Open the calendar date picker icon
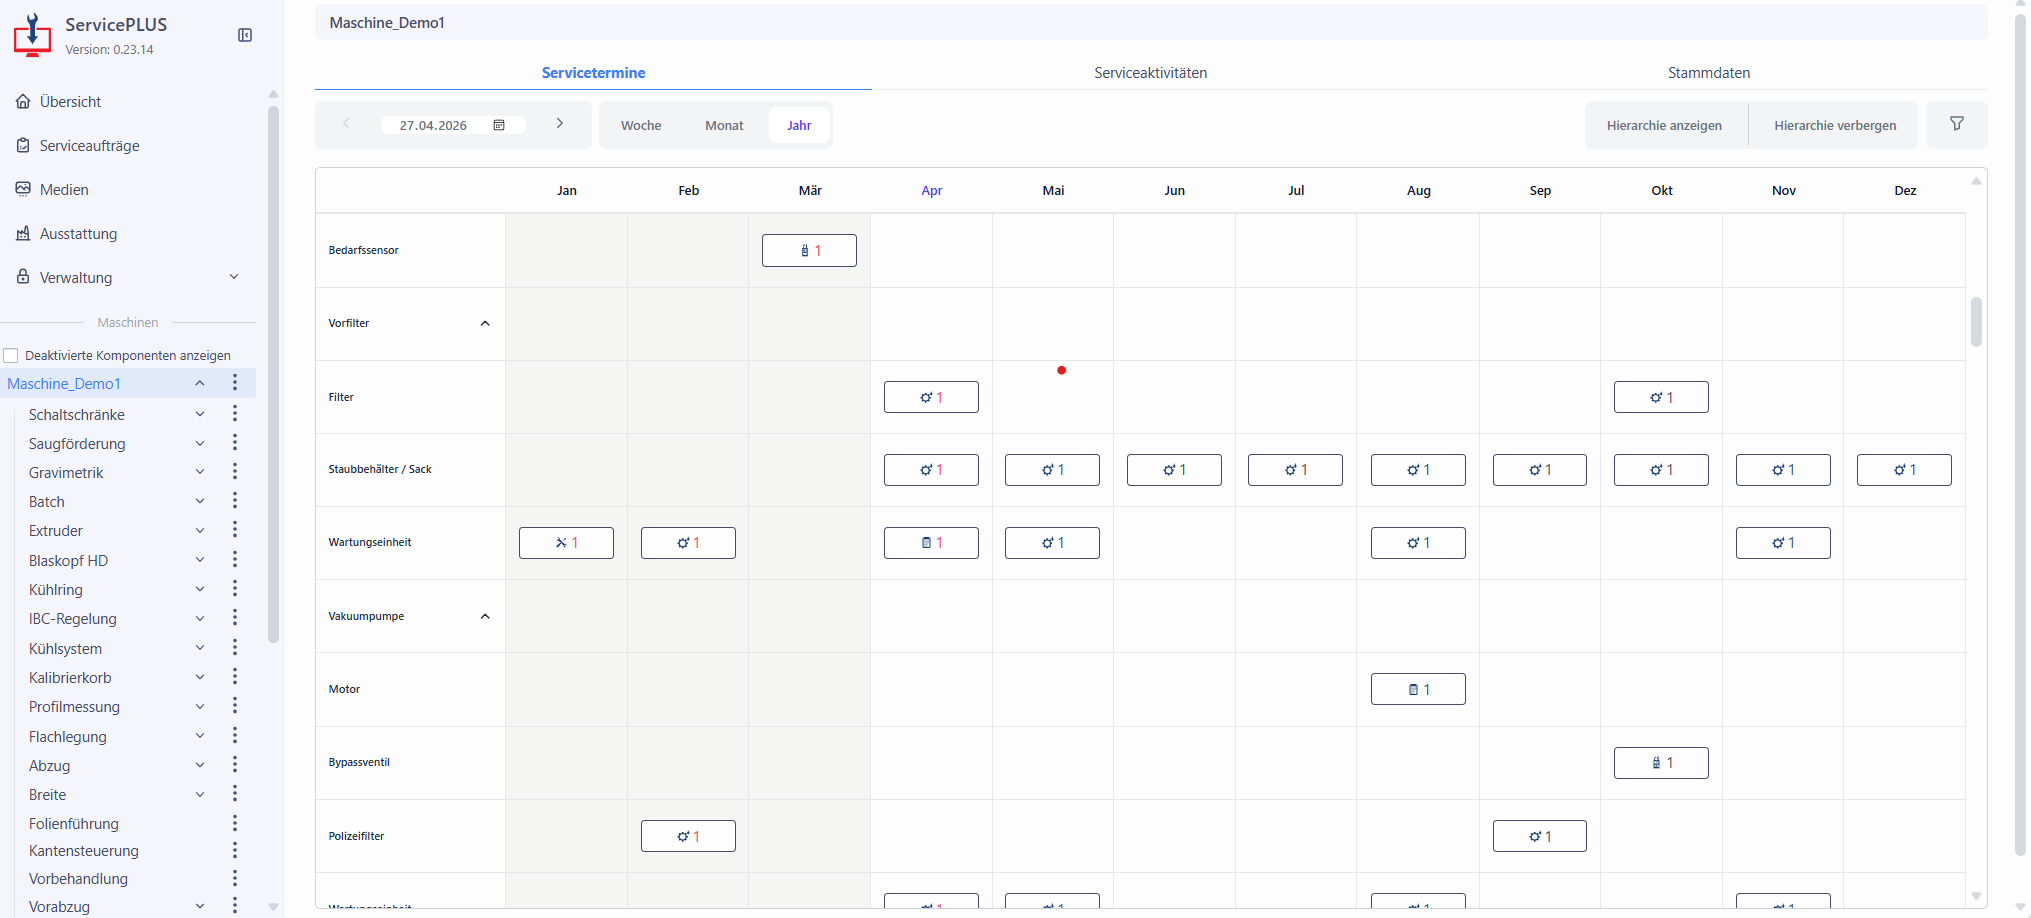The width and height of the screenshot is (2031, 918). point(499,125)
